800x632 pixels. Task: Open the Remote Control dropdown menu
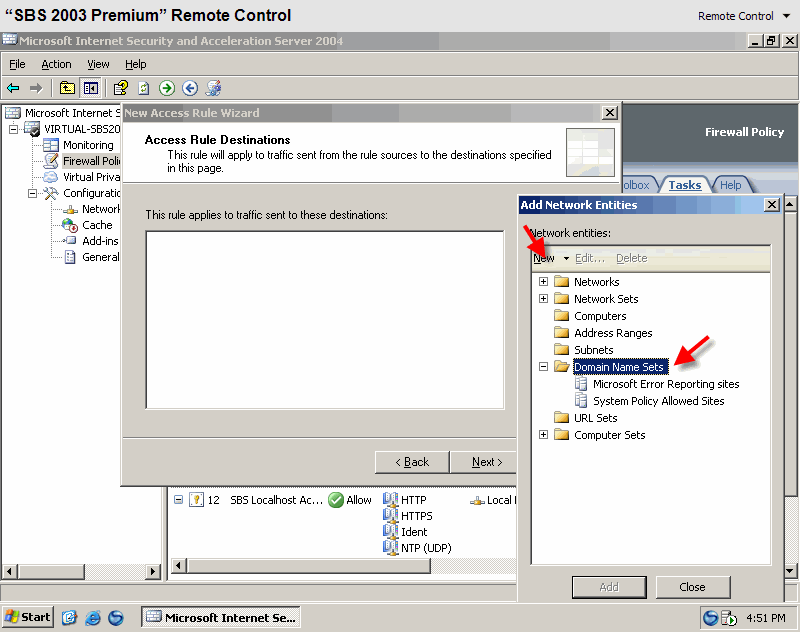tap(743, 16)
